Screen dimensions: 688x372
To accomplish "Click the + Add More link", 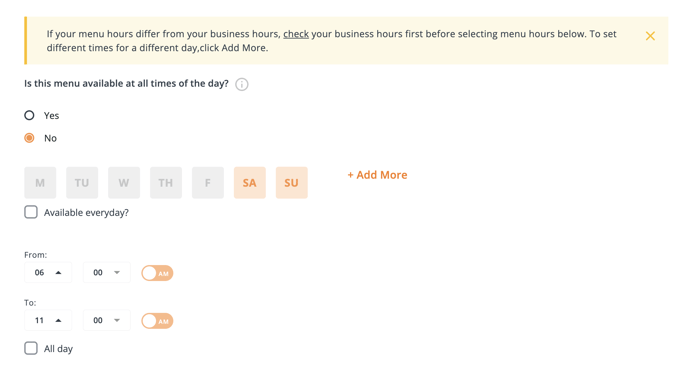I will [377, 175].
